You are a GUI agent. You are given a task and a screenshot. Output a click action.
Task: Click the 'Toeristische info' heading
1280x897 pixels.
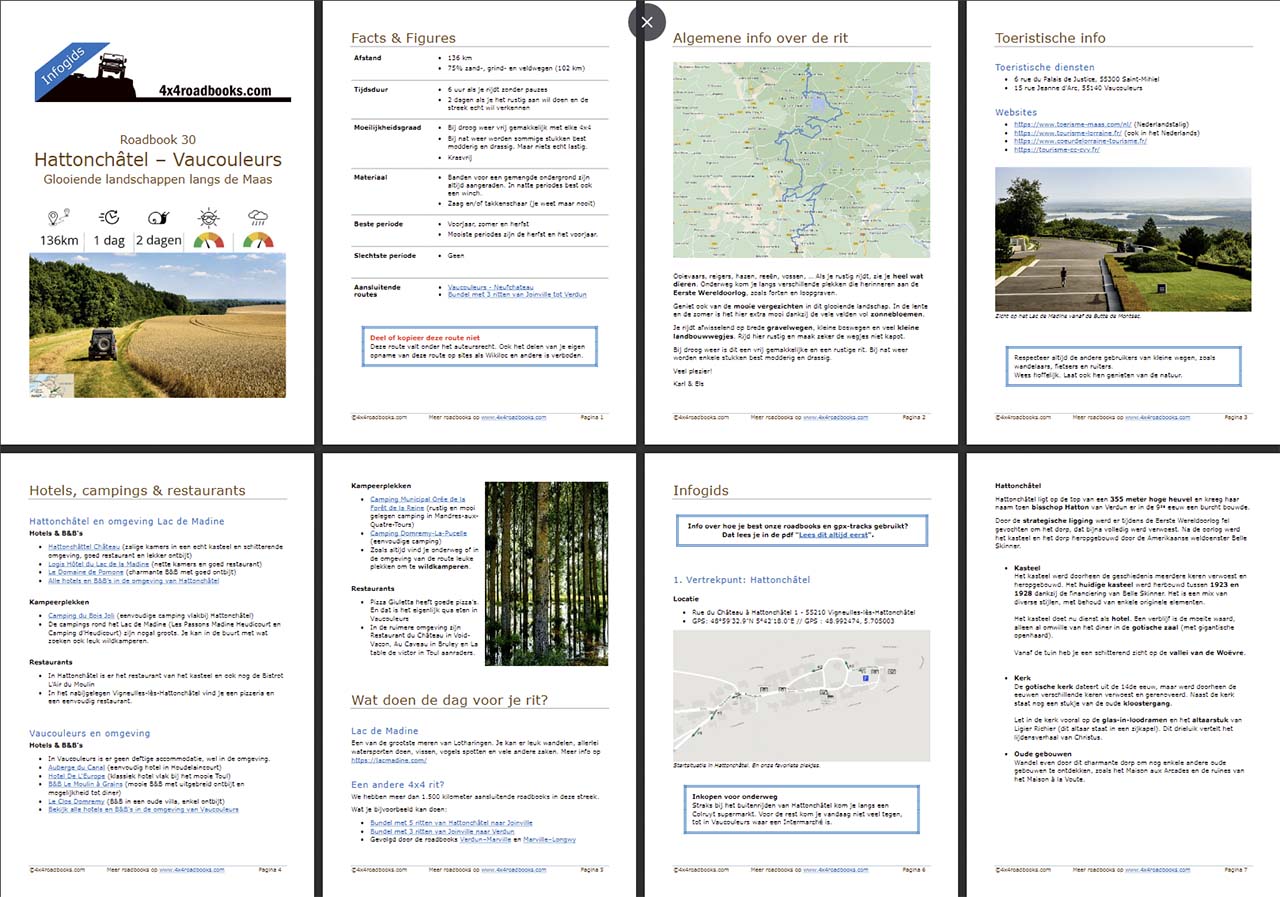(x=1050, y=38)
